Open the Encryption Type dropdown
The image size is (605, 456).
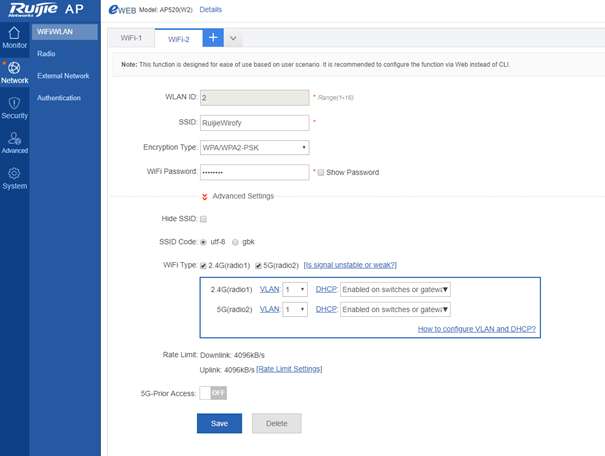pyautogui.click(x=254, y=147)
